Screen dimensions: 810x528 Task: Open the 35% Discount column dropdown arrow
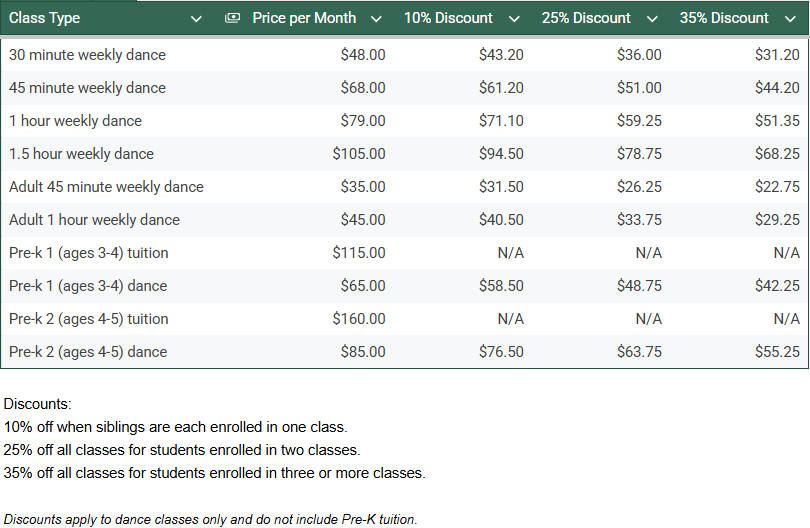(x=790, y=18)
